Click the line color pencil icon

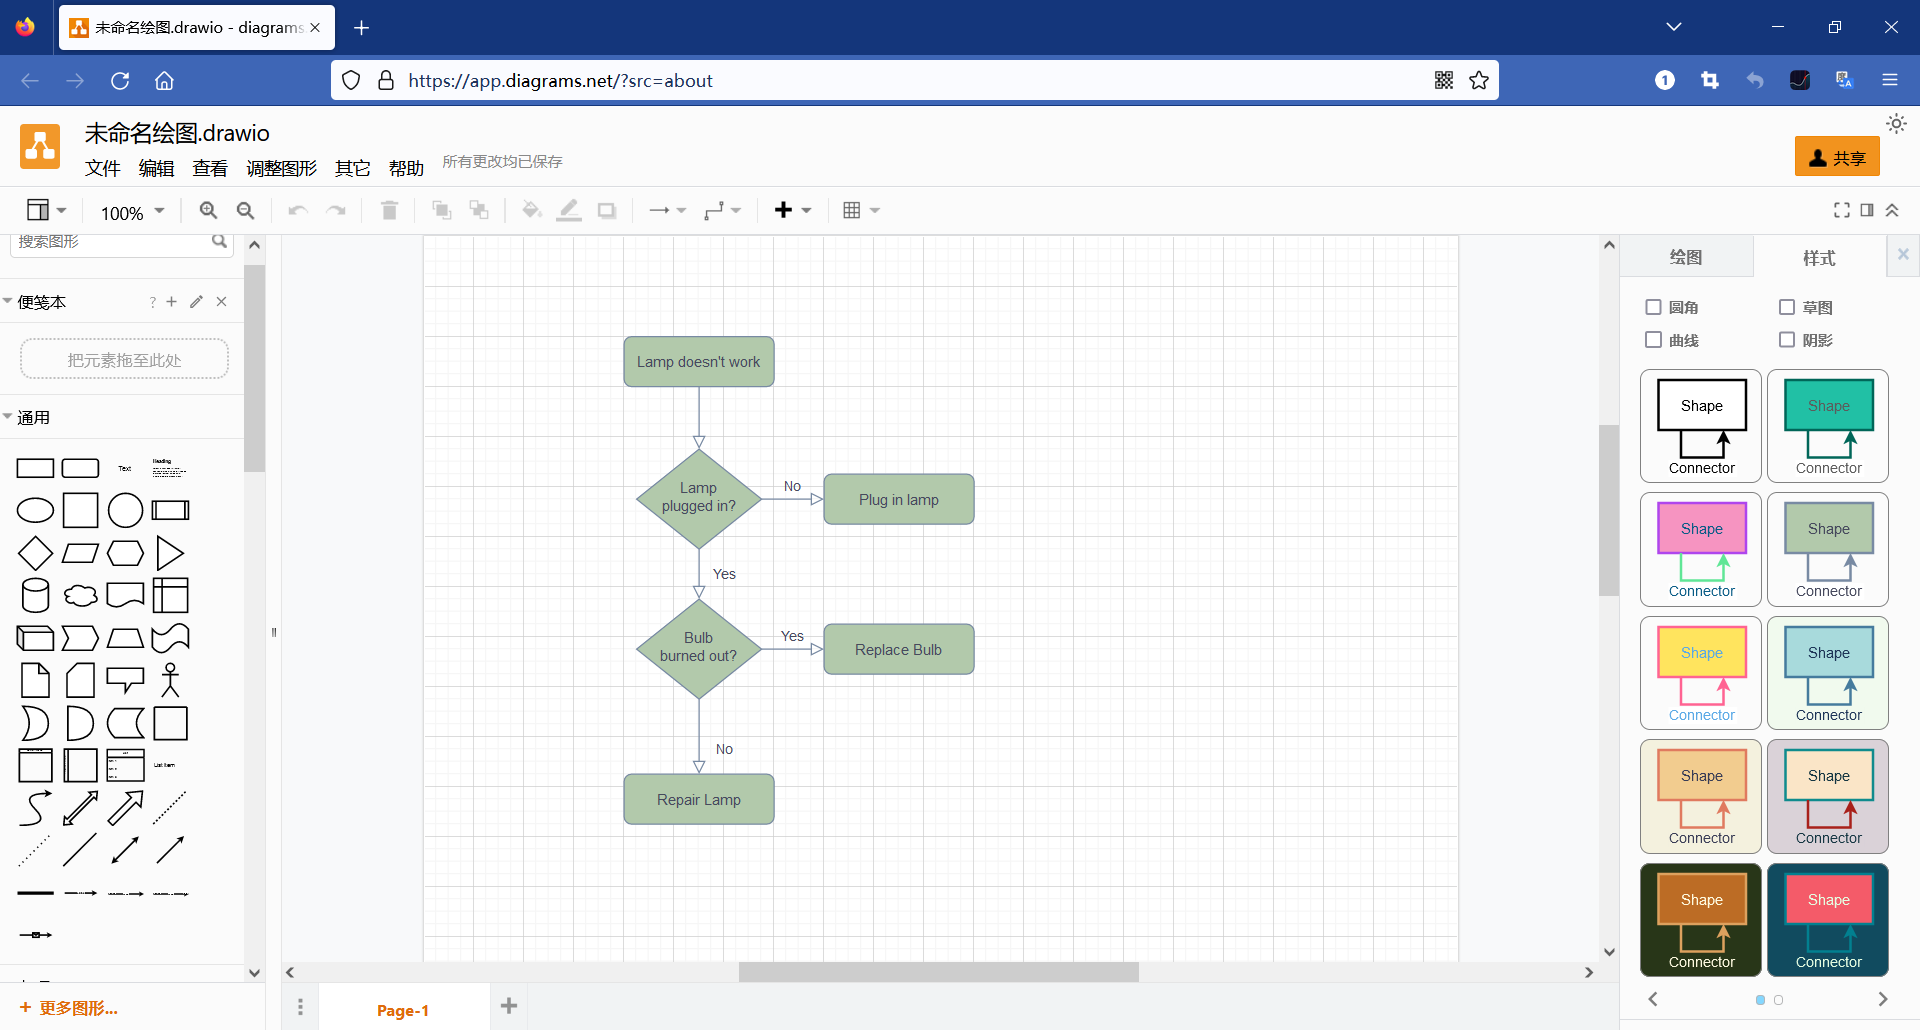(569, 210)
